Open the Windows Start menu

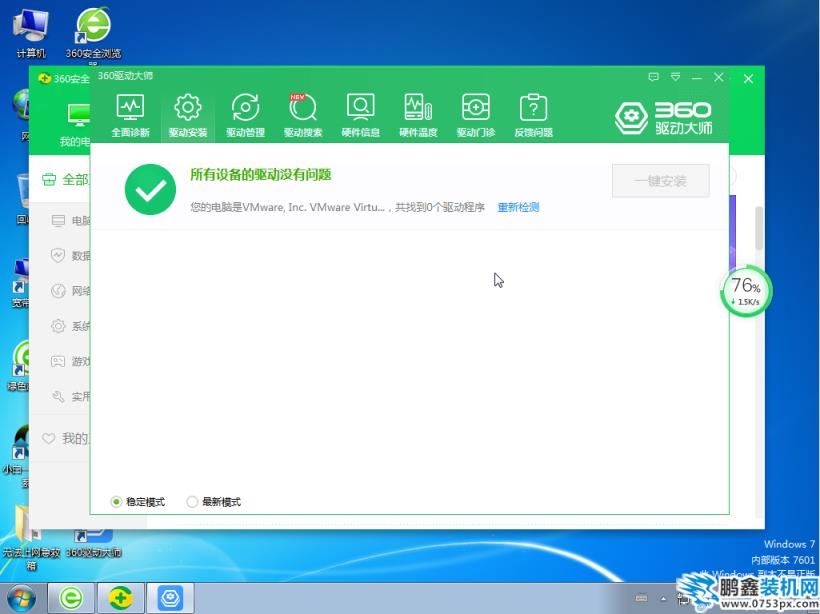[21, 598]
